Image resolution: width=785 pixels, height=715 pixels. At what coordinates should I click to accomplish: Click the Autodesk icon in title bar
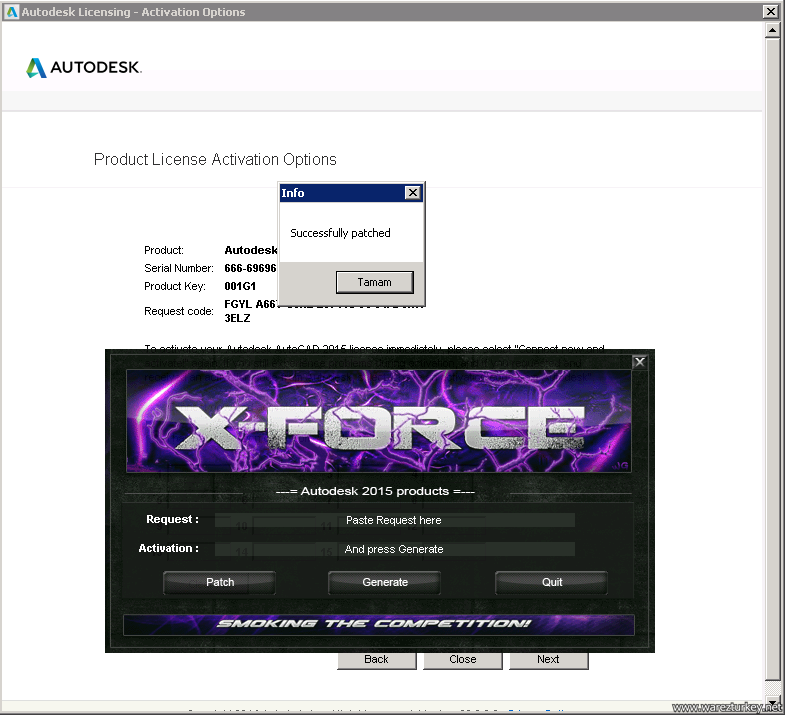11,12
